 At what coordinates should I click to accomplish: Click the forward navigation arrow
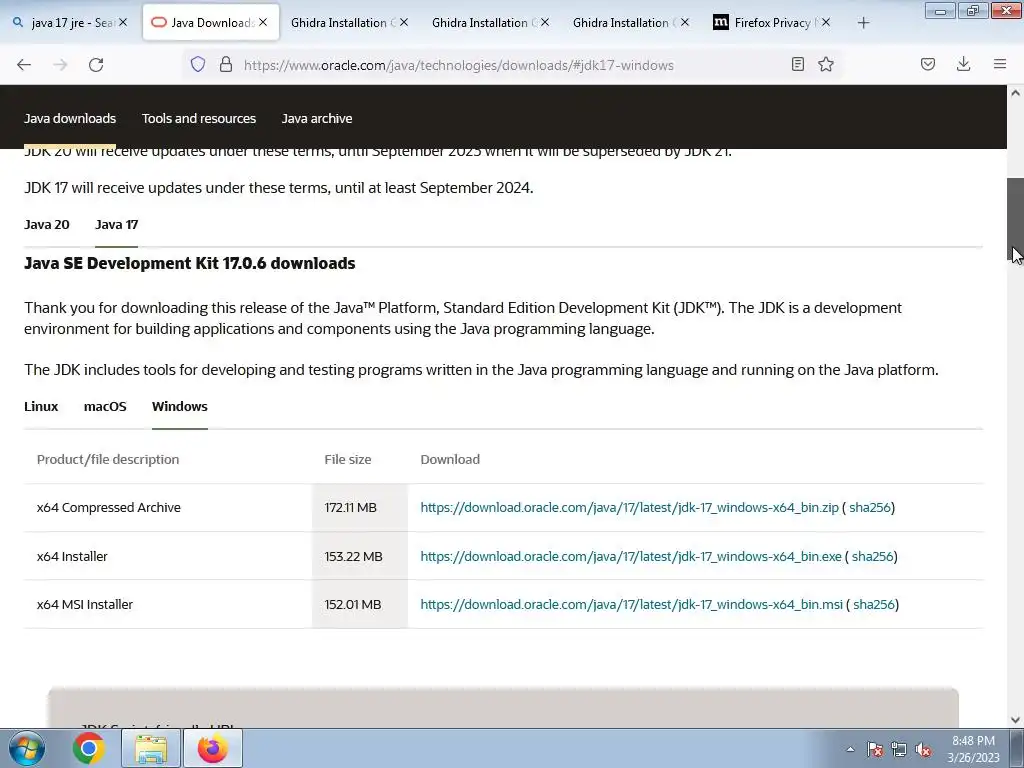pos(60,65)
